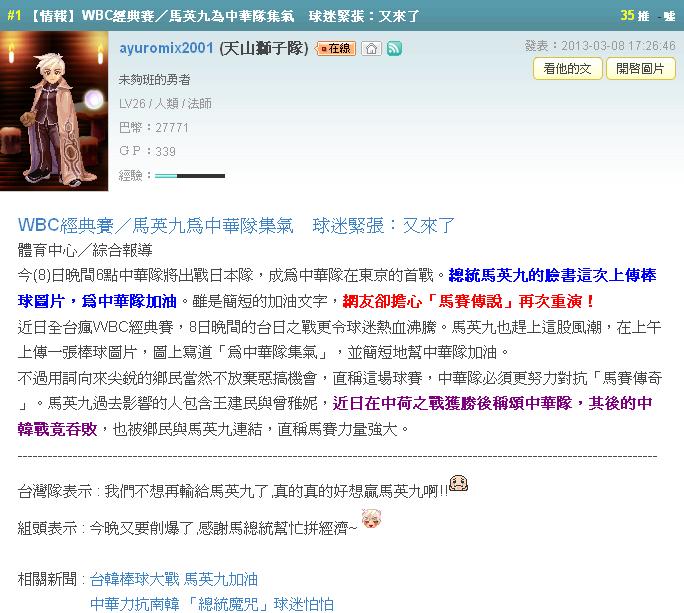Image resolution: width=684 pixels, height=613 pixels.
Task: Click the red-cheeked smiling emoticon
Action: tap(371, 519)
